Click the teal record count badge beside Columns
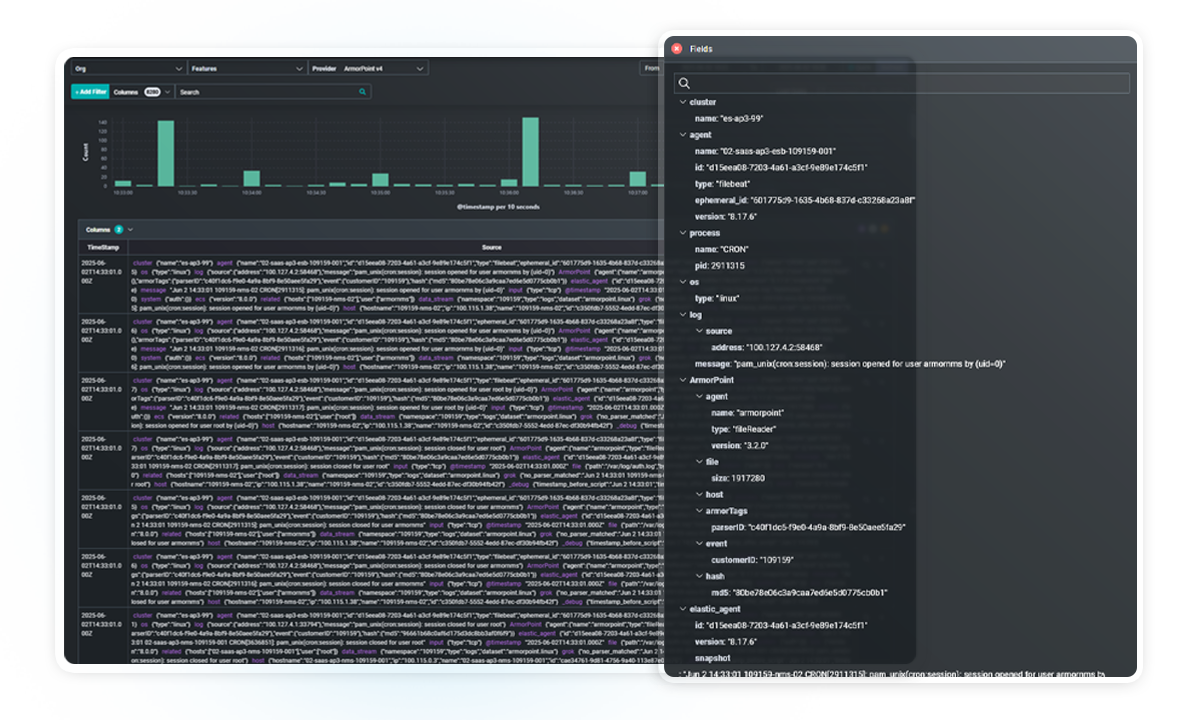 [151, 91]
